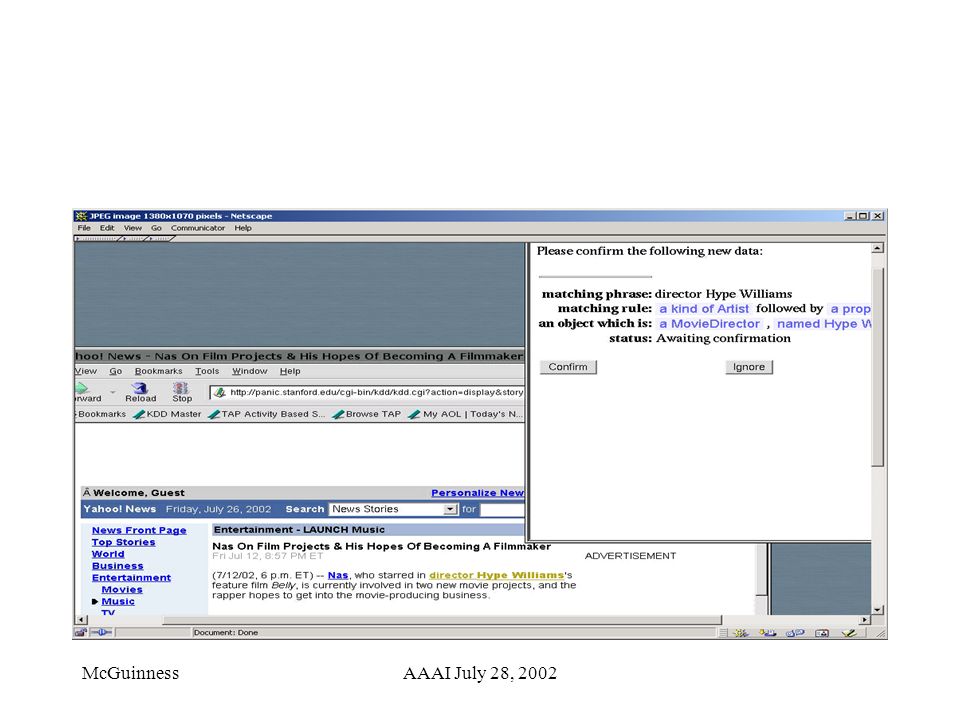
Task: Open the TAP Activity Based S... bookmark
Action: (266, 414)
